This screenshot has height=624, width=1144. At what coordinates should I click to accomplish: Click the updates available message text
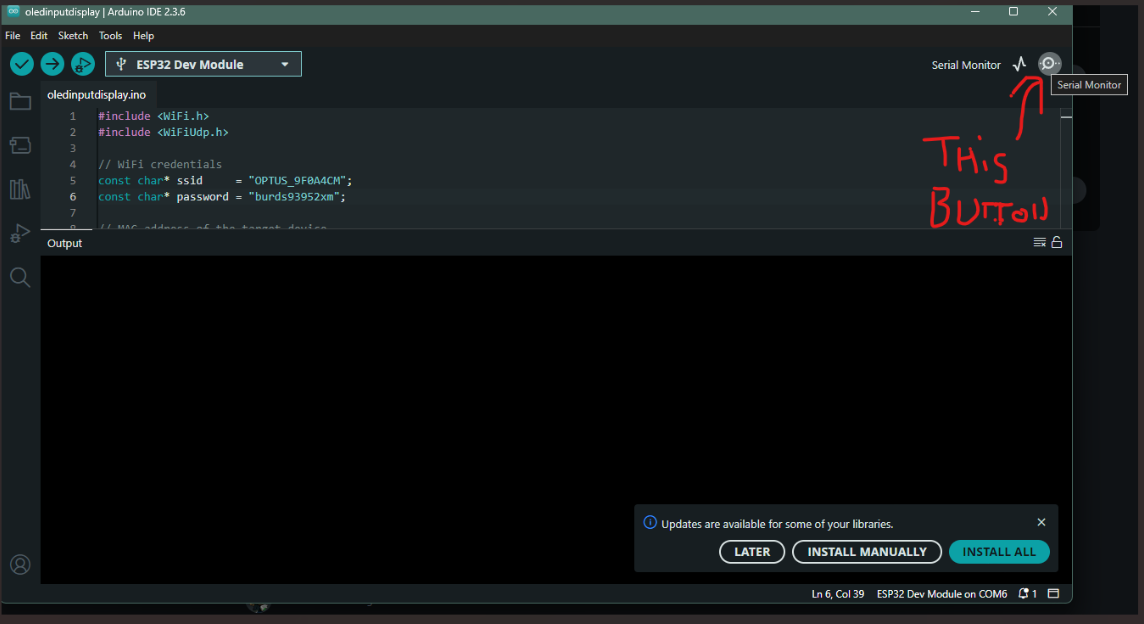coord(777,524)
